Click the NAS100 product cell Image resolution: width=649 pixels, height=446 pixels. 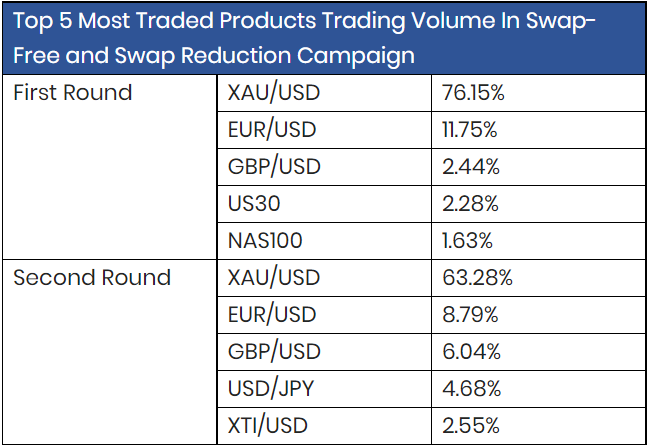[x=264, y=241]
